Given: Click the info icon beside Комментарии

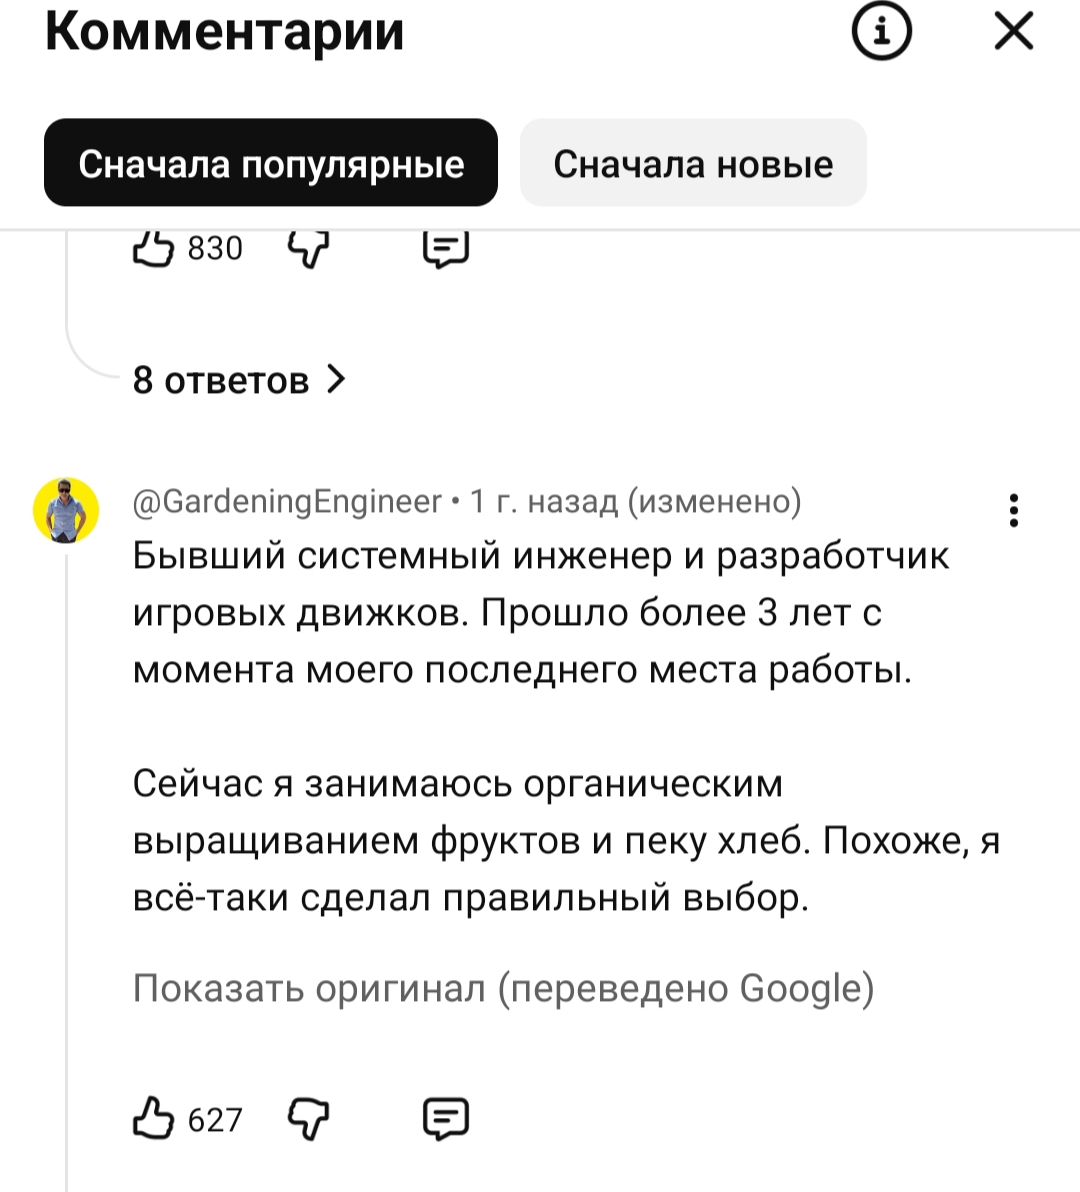Looking at the screenshot, I should click(x=881, y=32).
